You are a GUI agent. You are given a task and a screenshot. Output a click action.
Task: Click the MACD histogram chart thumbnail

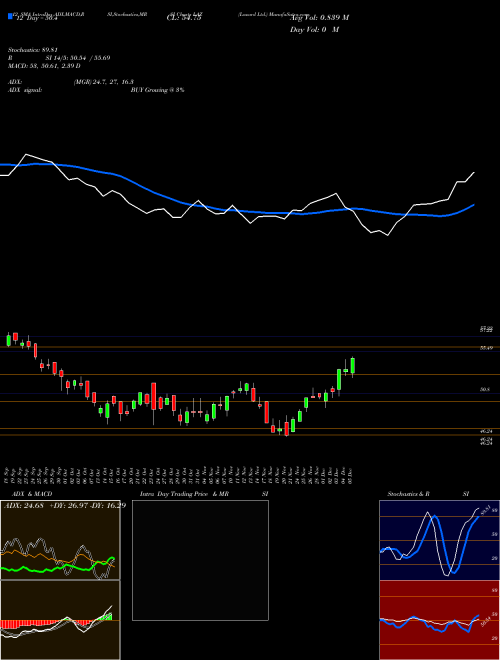pyautogui.click(x=60, y=620)
